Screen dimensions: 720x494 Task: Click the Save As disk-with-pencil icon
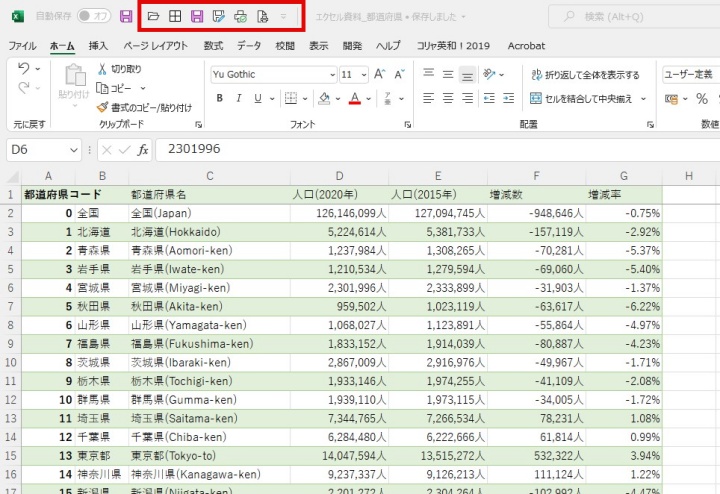click(x=219, y=17)
